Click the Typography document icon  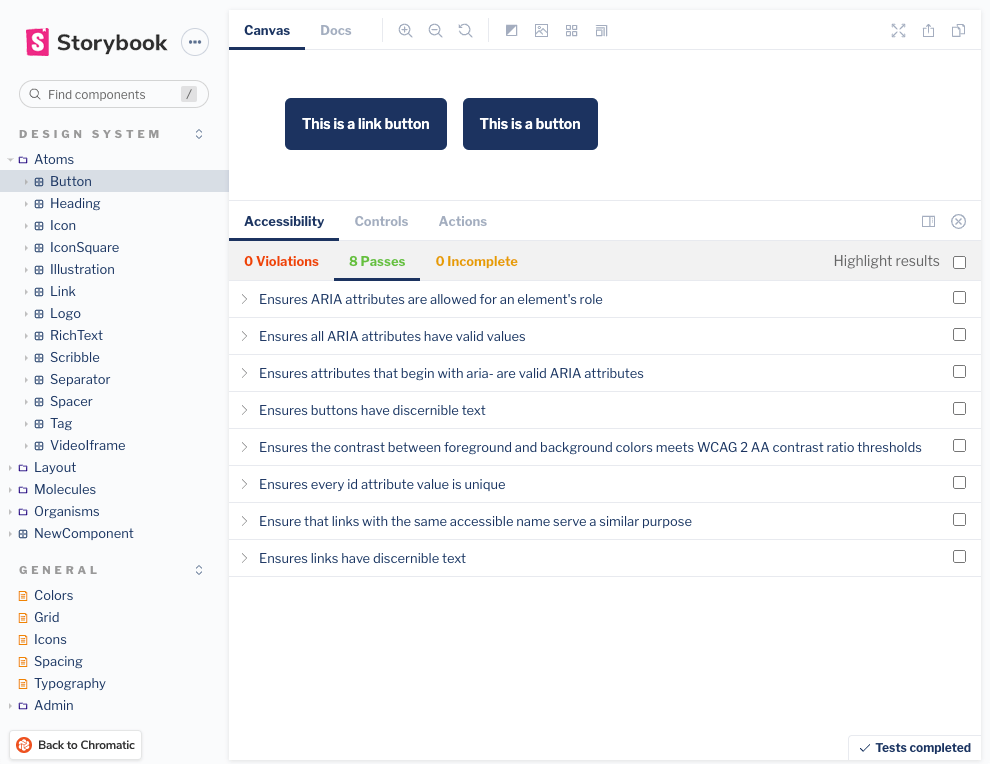tap(23, 684)
